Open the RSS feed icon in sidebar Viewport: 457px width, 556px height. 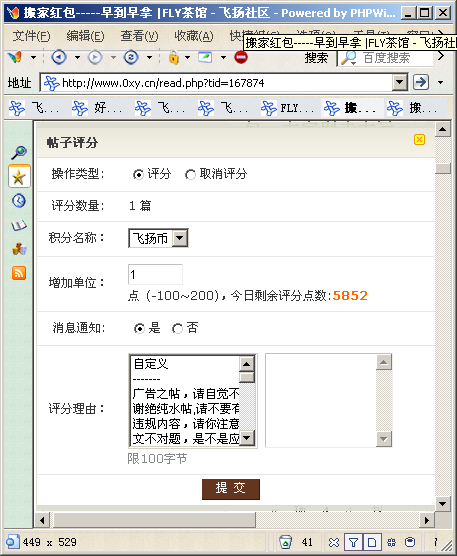(x=19, y=273)
